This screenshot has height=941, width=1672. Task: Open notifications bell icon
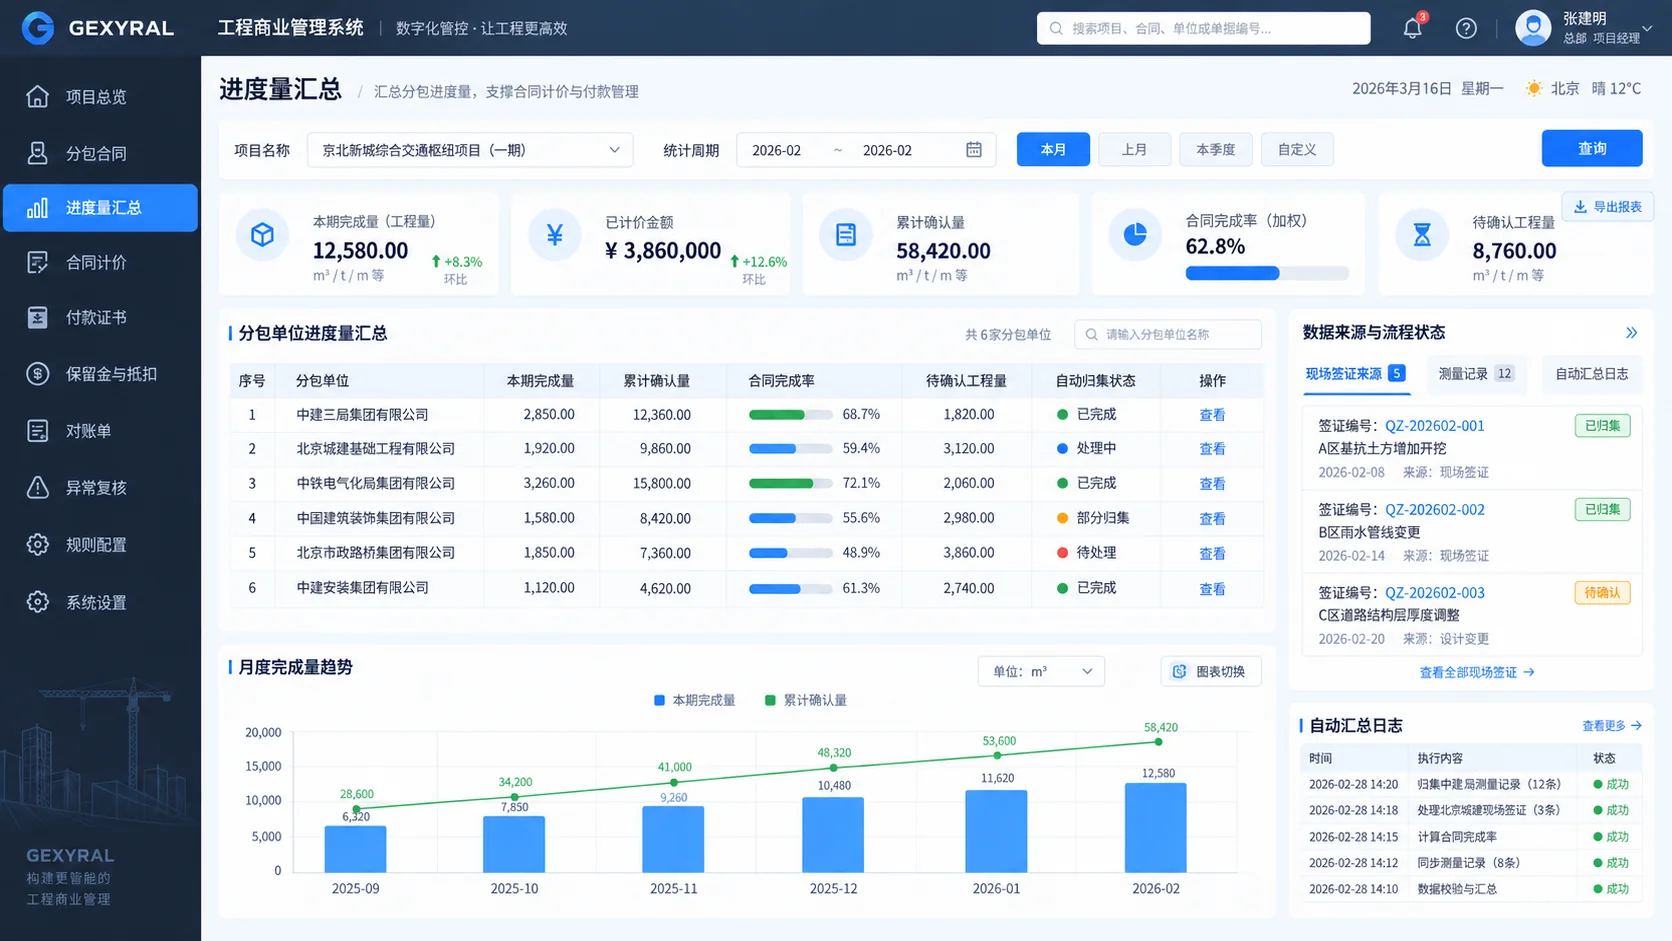pos(1412,28)
